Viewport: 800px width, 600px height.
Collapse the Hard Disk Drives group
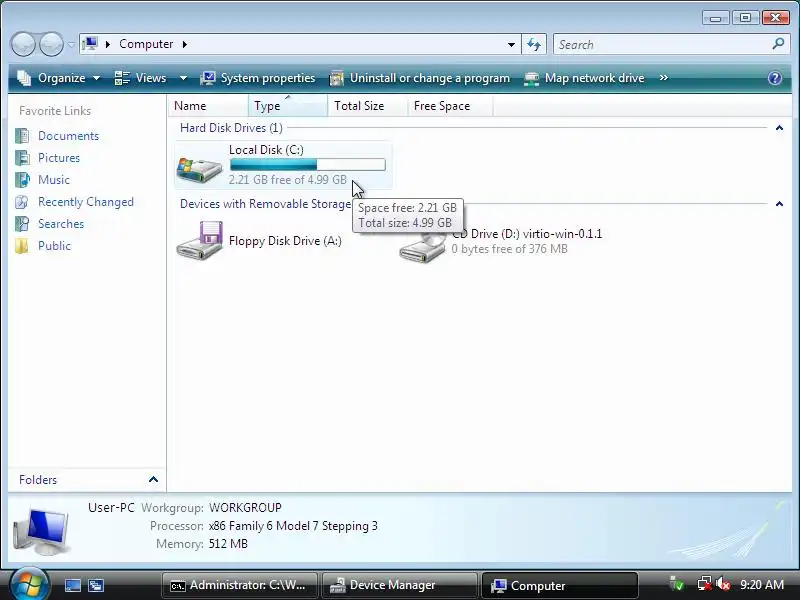point(779,128)
